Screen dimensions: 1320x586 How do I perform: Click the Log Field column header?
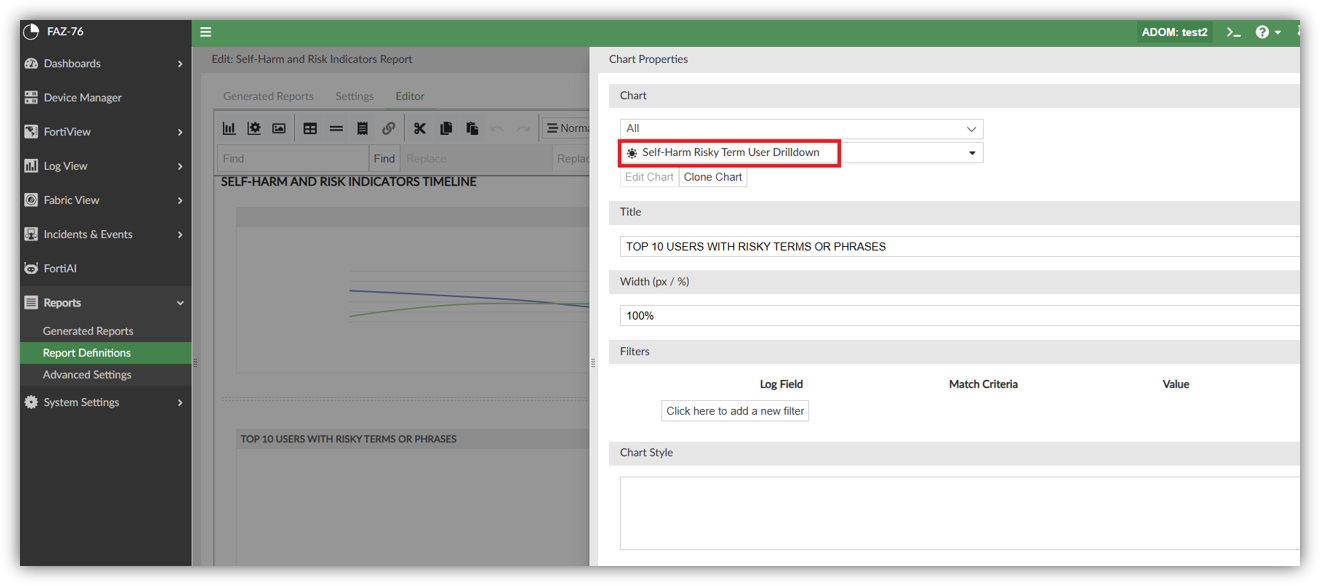pyautogui.click(x=781, y=384)
